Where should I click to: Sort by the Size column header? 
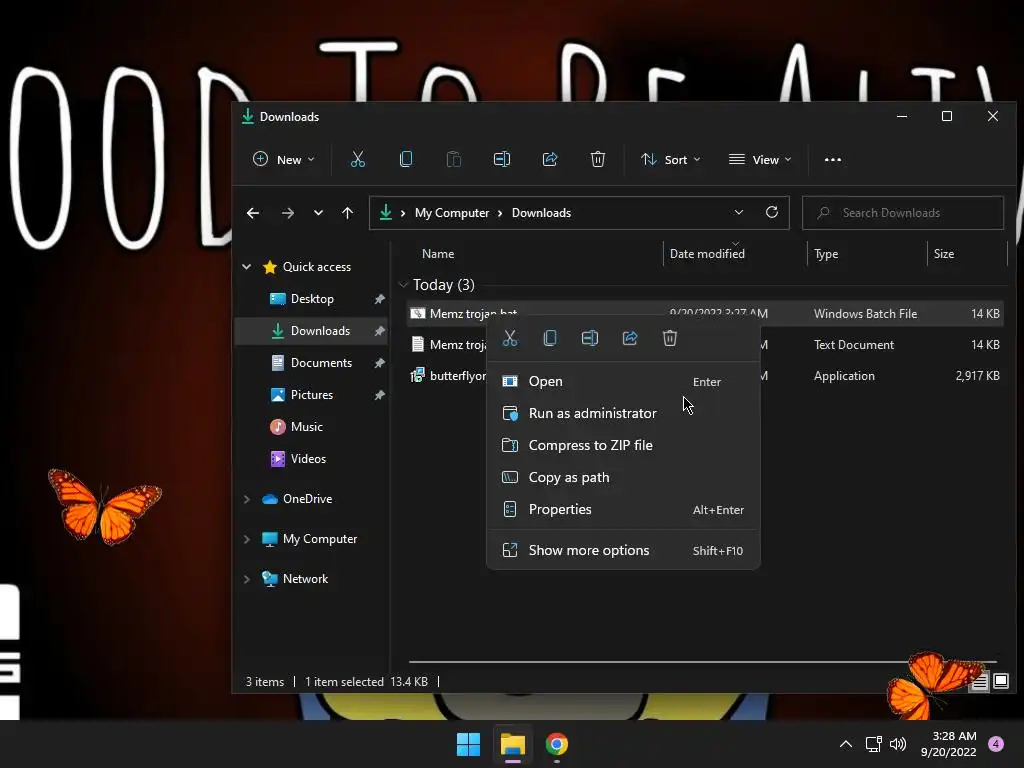click(944, 254)
